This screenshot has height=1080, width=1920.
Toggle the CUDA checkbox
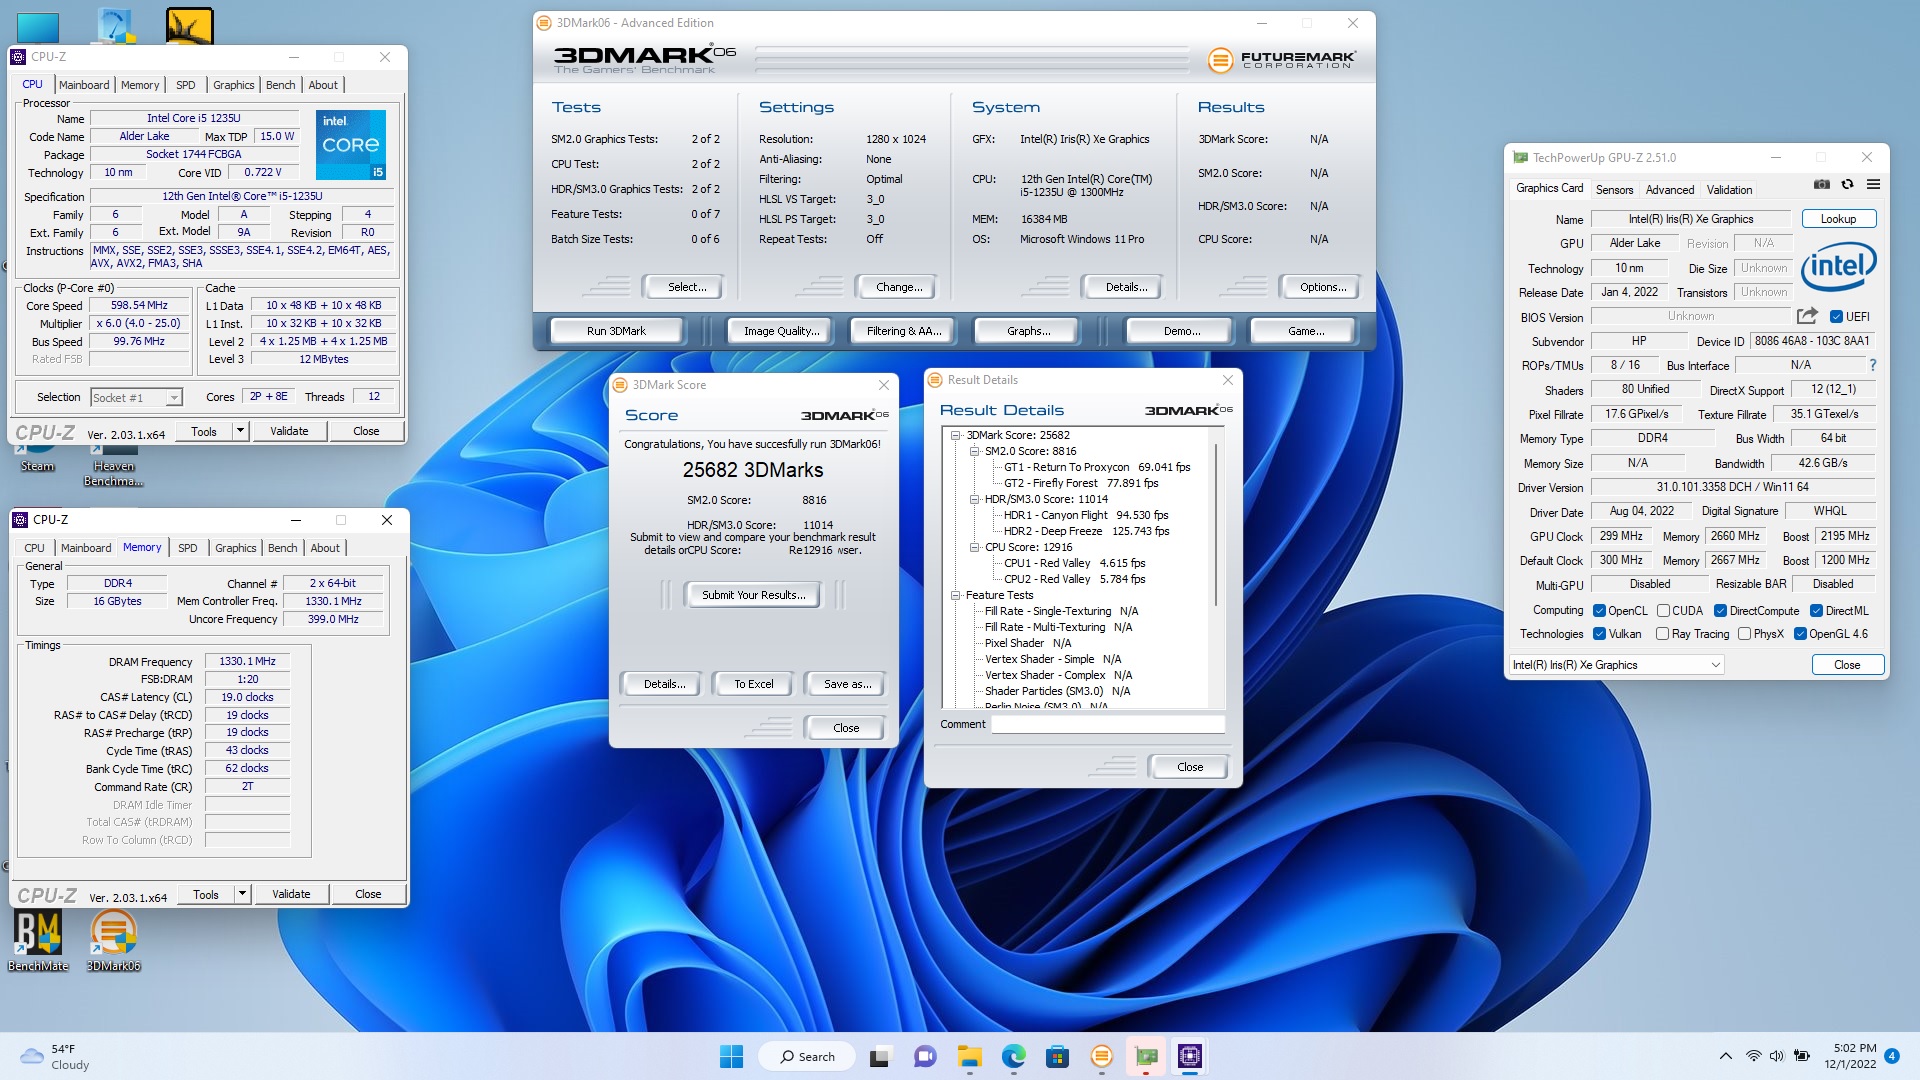[x=1663, y=611]
